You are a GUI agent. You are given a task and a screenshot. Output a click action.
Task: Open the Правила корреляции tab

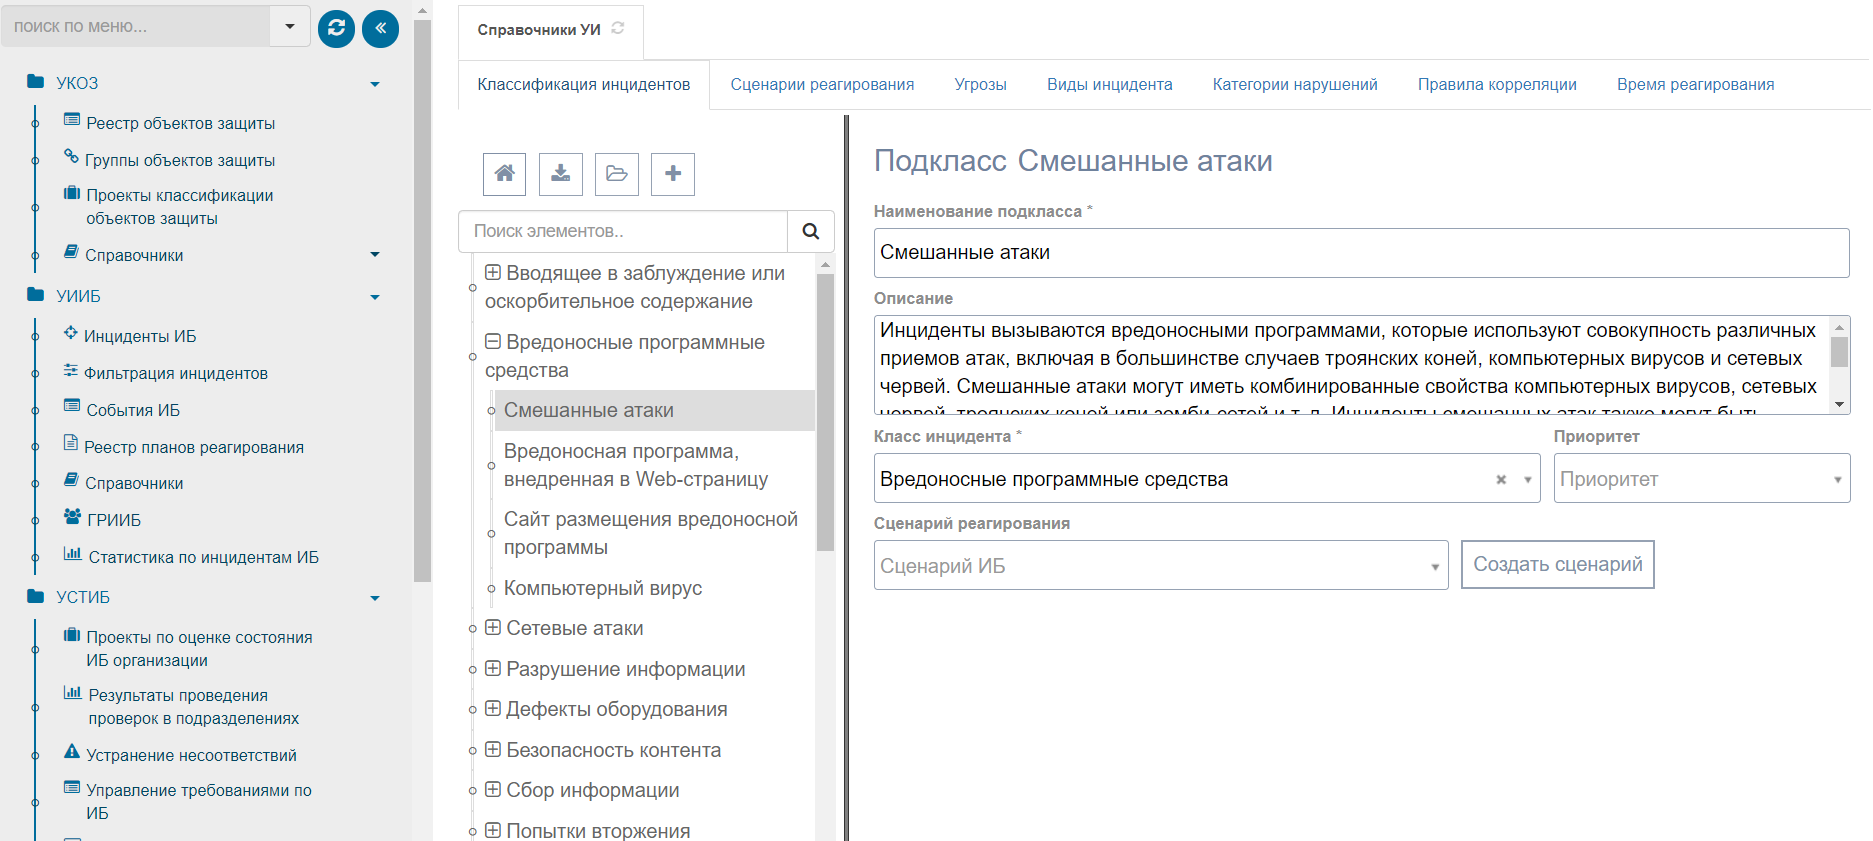click(1496, 85)
